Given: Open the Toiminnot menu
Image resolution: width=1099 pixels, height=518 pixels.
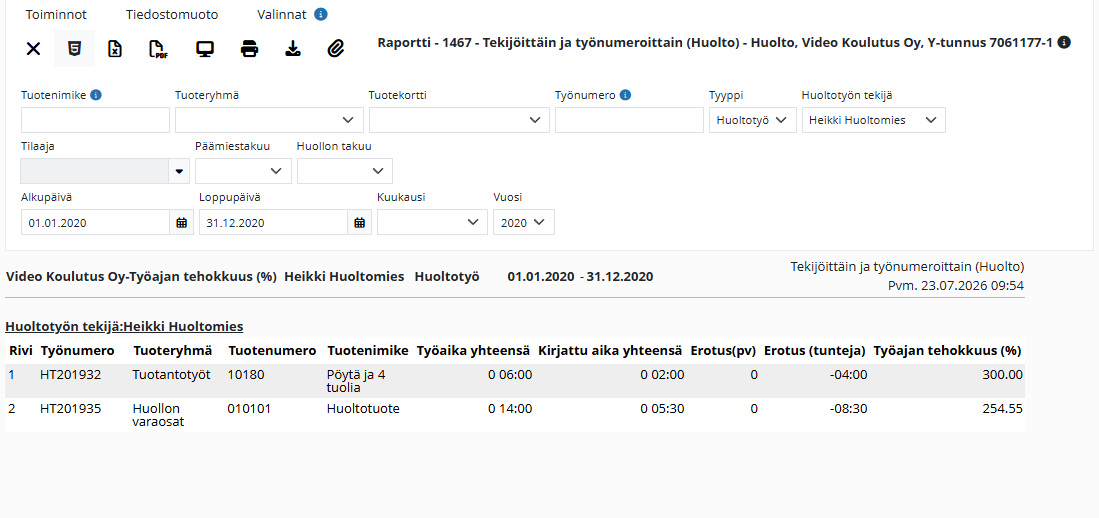Looking at the screenshot, I should [56, 15].
